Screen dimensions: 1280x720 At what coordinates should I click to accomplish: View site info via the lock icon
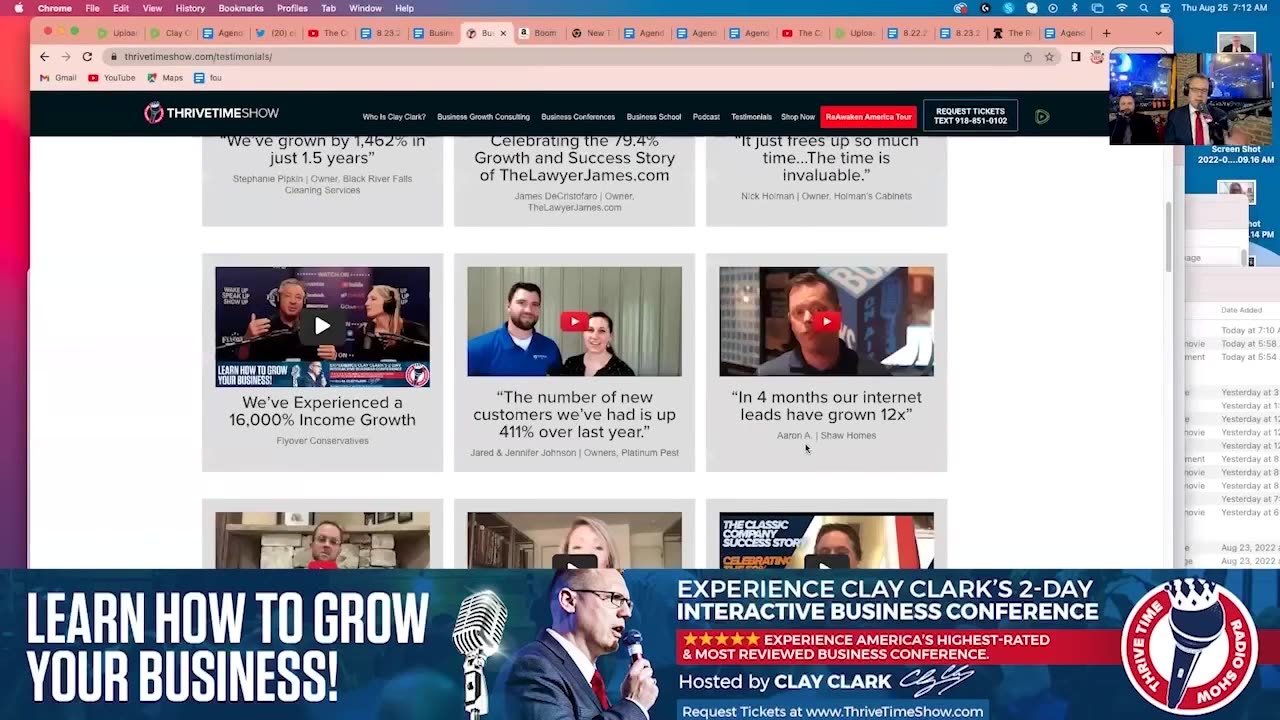click(x=115, y=57)
